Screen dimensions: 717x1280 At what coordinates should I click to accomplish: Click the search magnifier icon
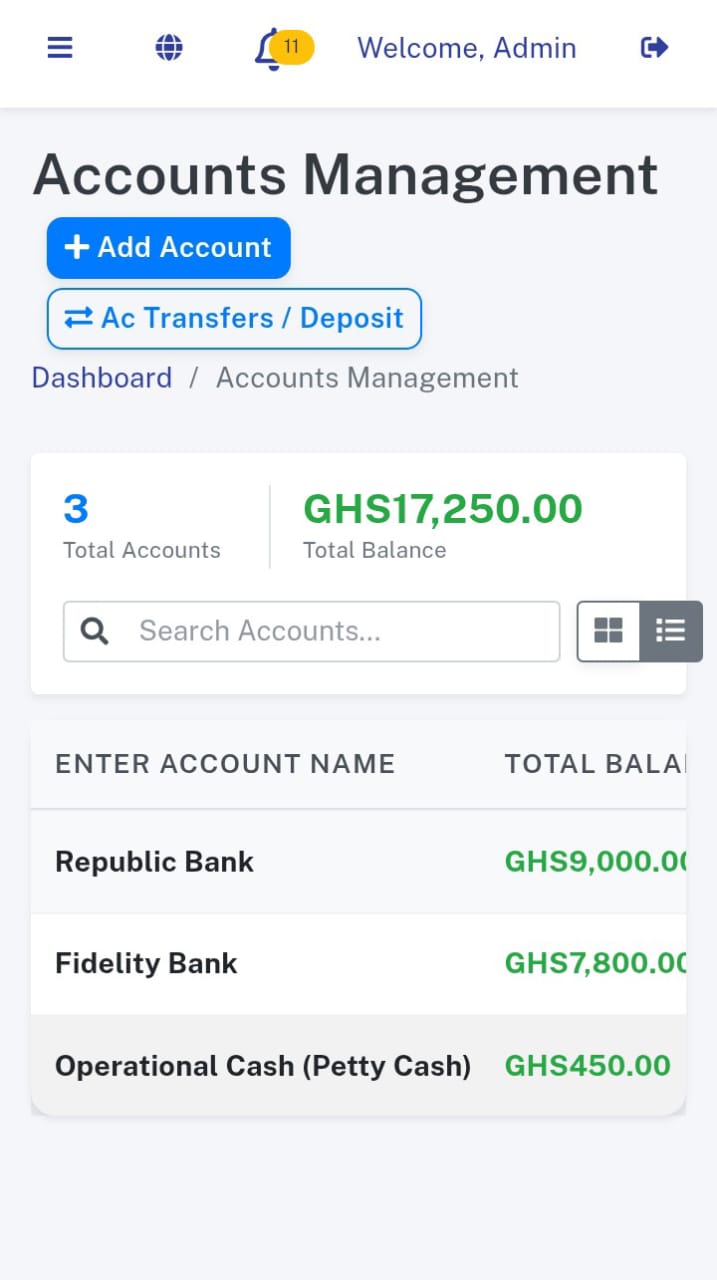pyautogui.click(x=95, y=631)
